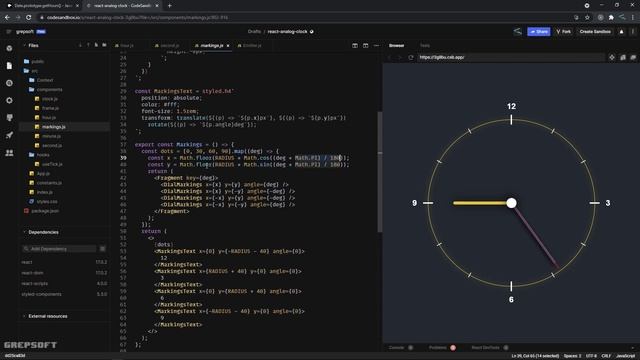Select the Browser preview tab
The width and height of the screenshot is (640, 360).
coord(396,46)
